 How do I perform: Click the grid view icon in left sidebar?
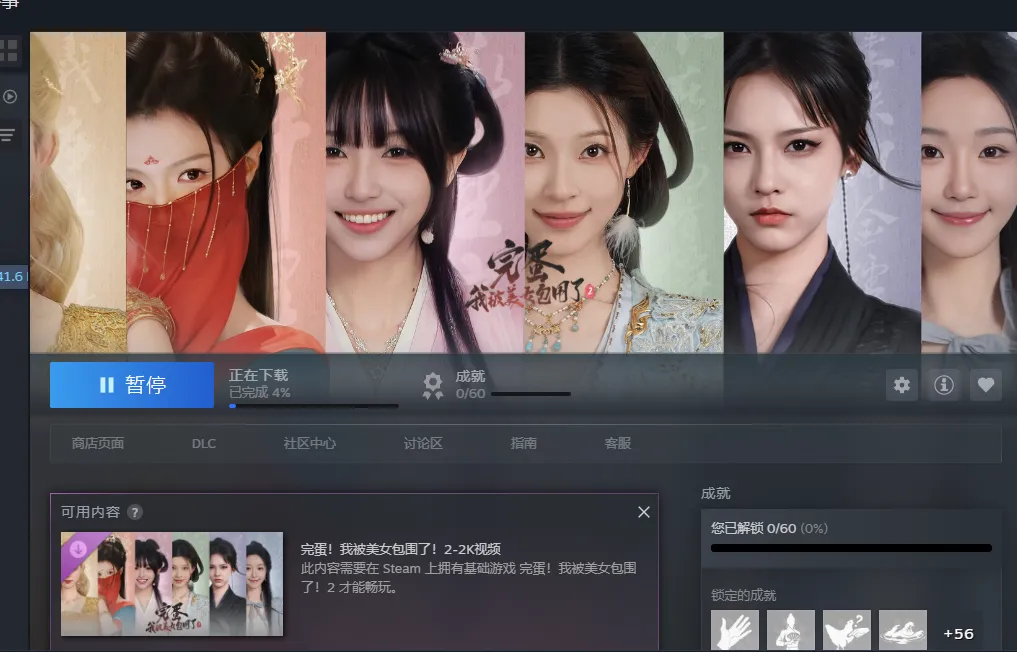click(x=9, y=50)
